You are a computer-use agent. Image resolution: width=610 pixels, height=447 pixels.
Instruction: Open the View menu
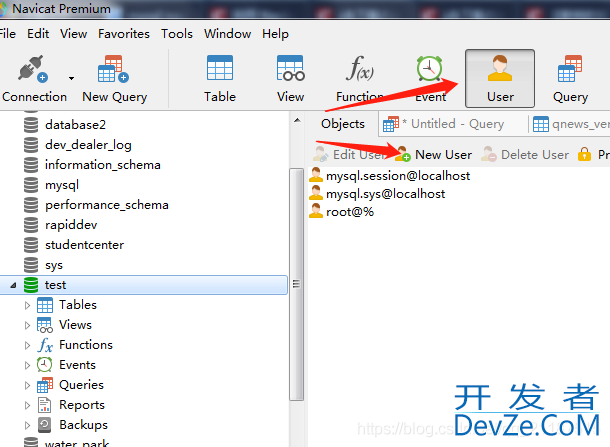coord(73,34)
